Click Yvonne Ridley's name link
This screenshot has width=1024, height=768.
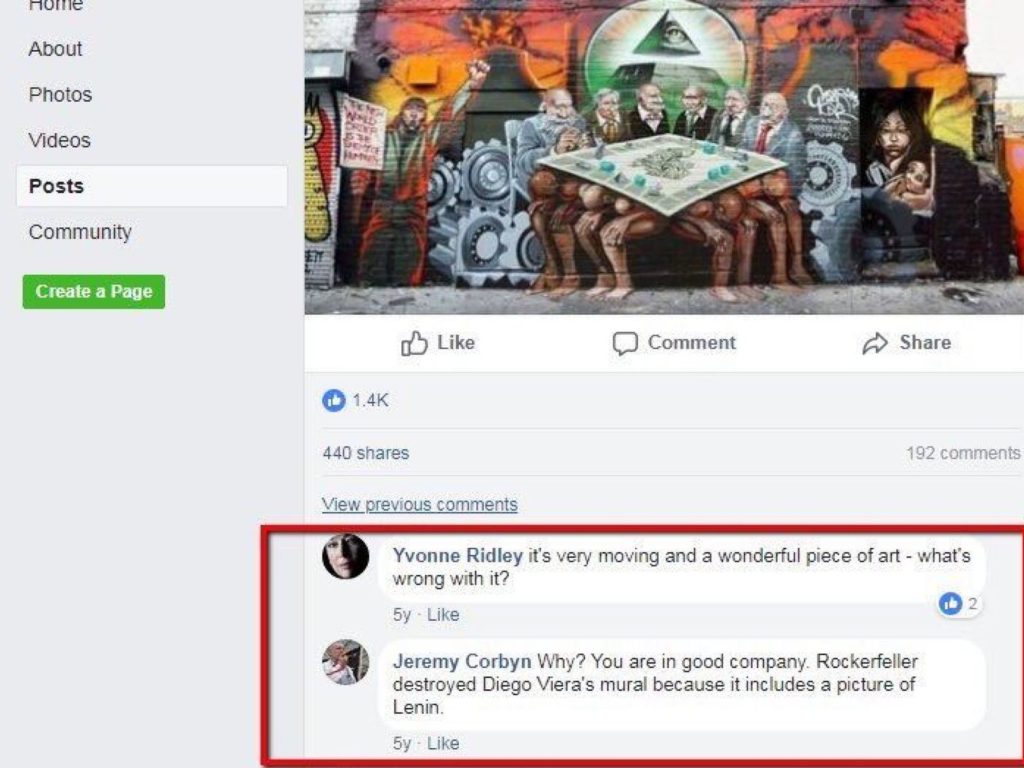458,556
